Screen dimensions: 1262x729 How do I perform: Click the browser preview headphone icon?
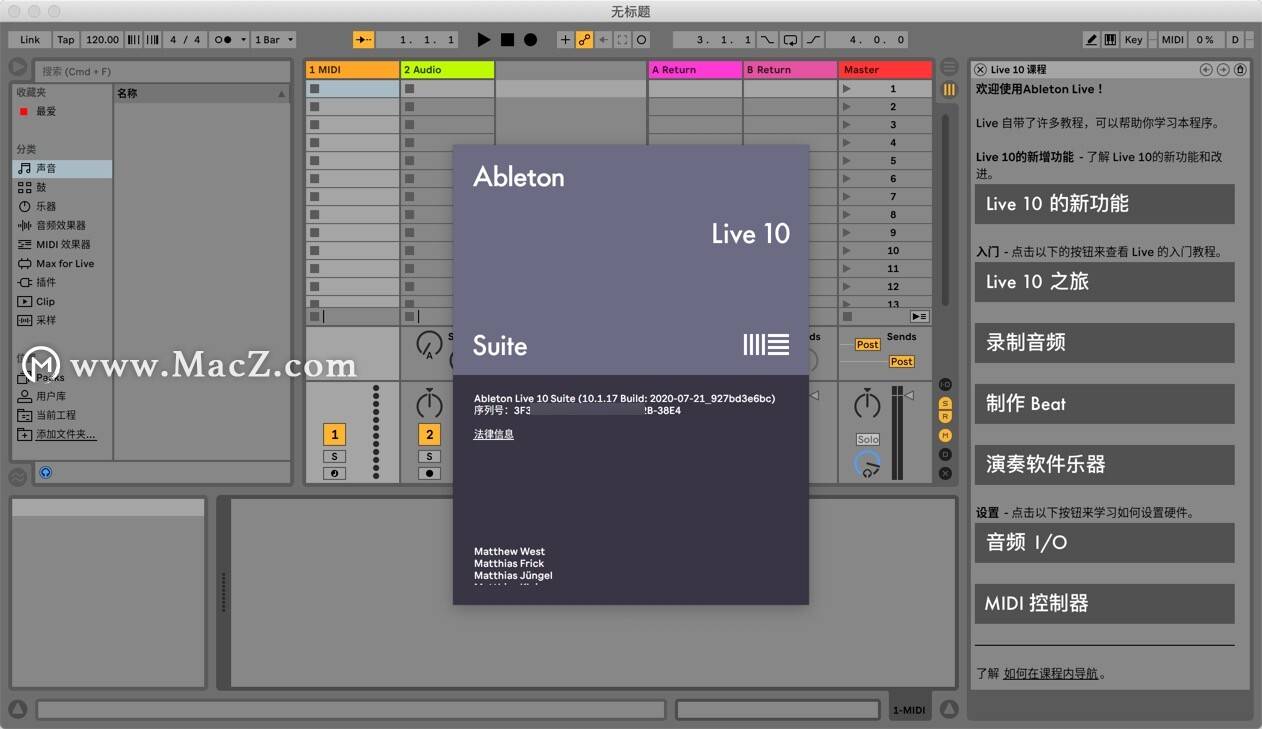pyautogui.click(x=46, y=472)
